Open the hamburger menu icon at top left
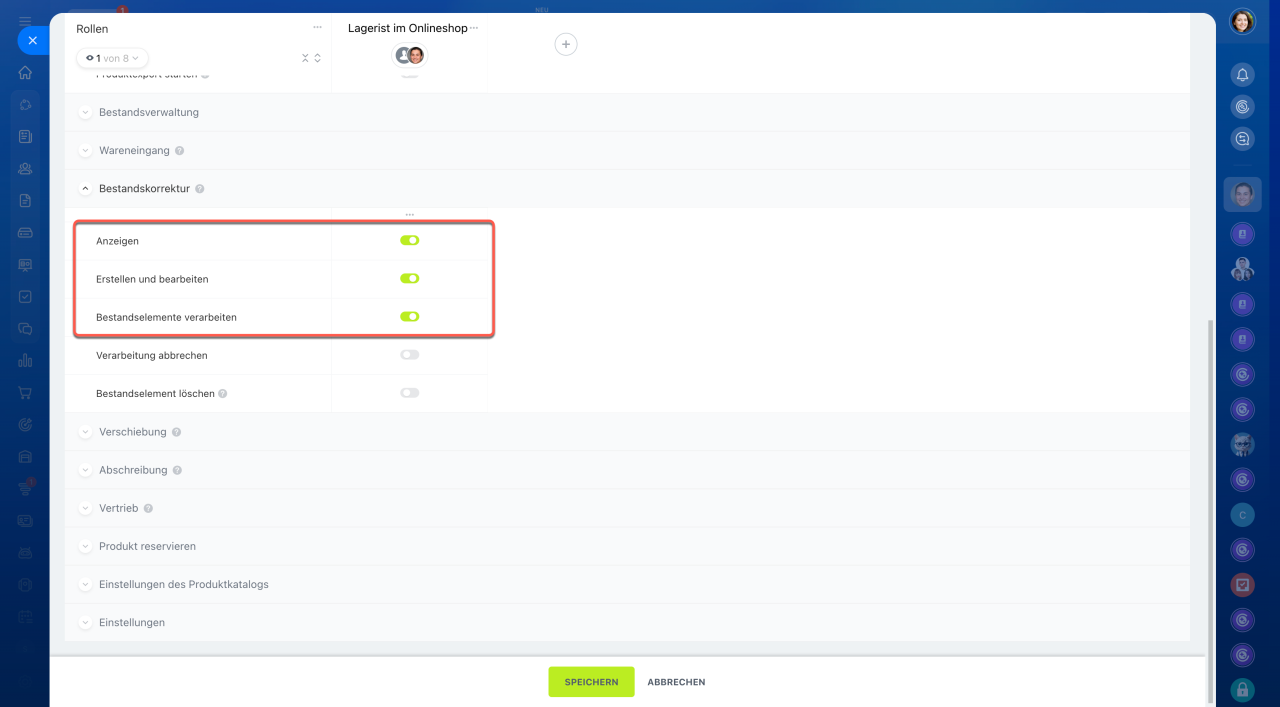Screen dimensions: 1280x707 click(25, 21)
